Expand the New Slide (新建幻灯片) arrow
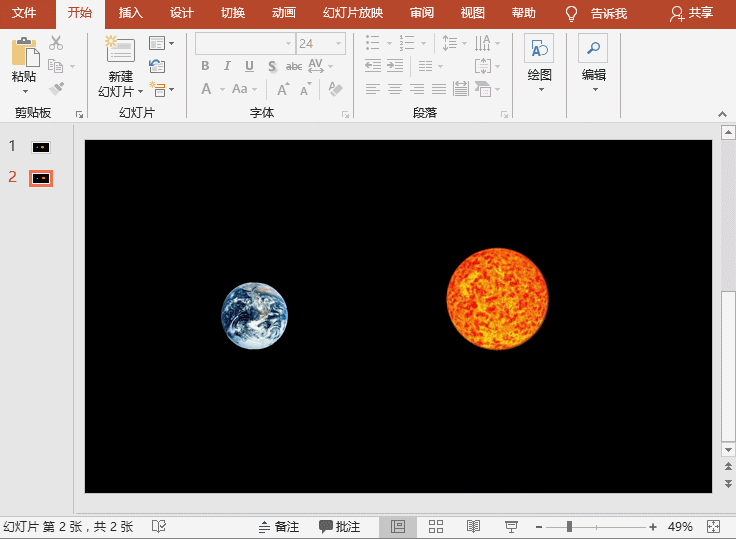736x539 pixels. (x=140, y=91)
